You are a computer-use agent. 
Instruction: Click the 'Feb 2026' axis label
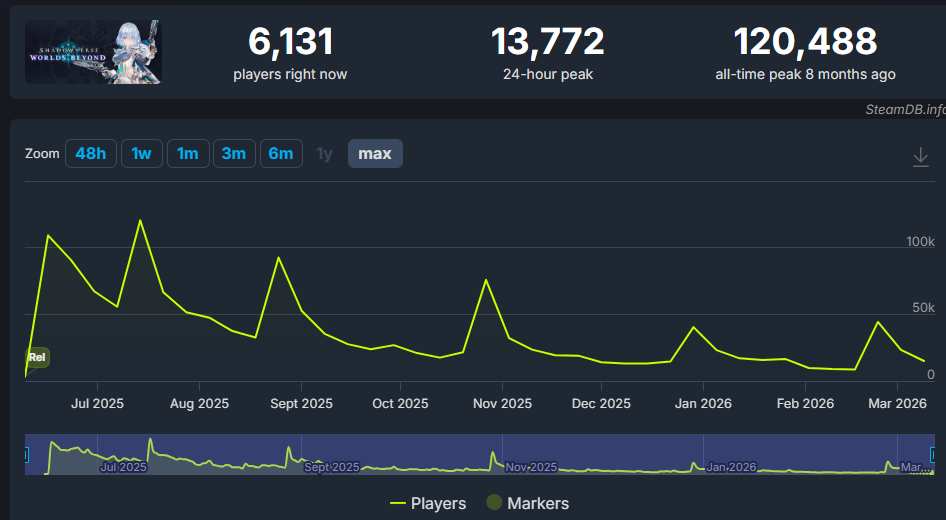(x=805, y=404)
